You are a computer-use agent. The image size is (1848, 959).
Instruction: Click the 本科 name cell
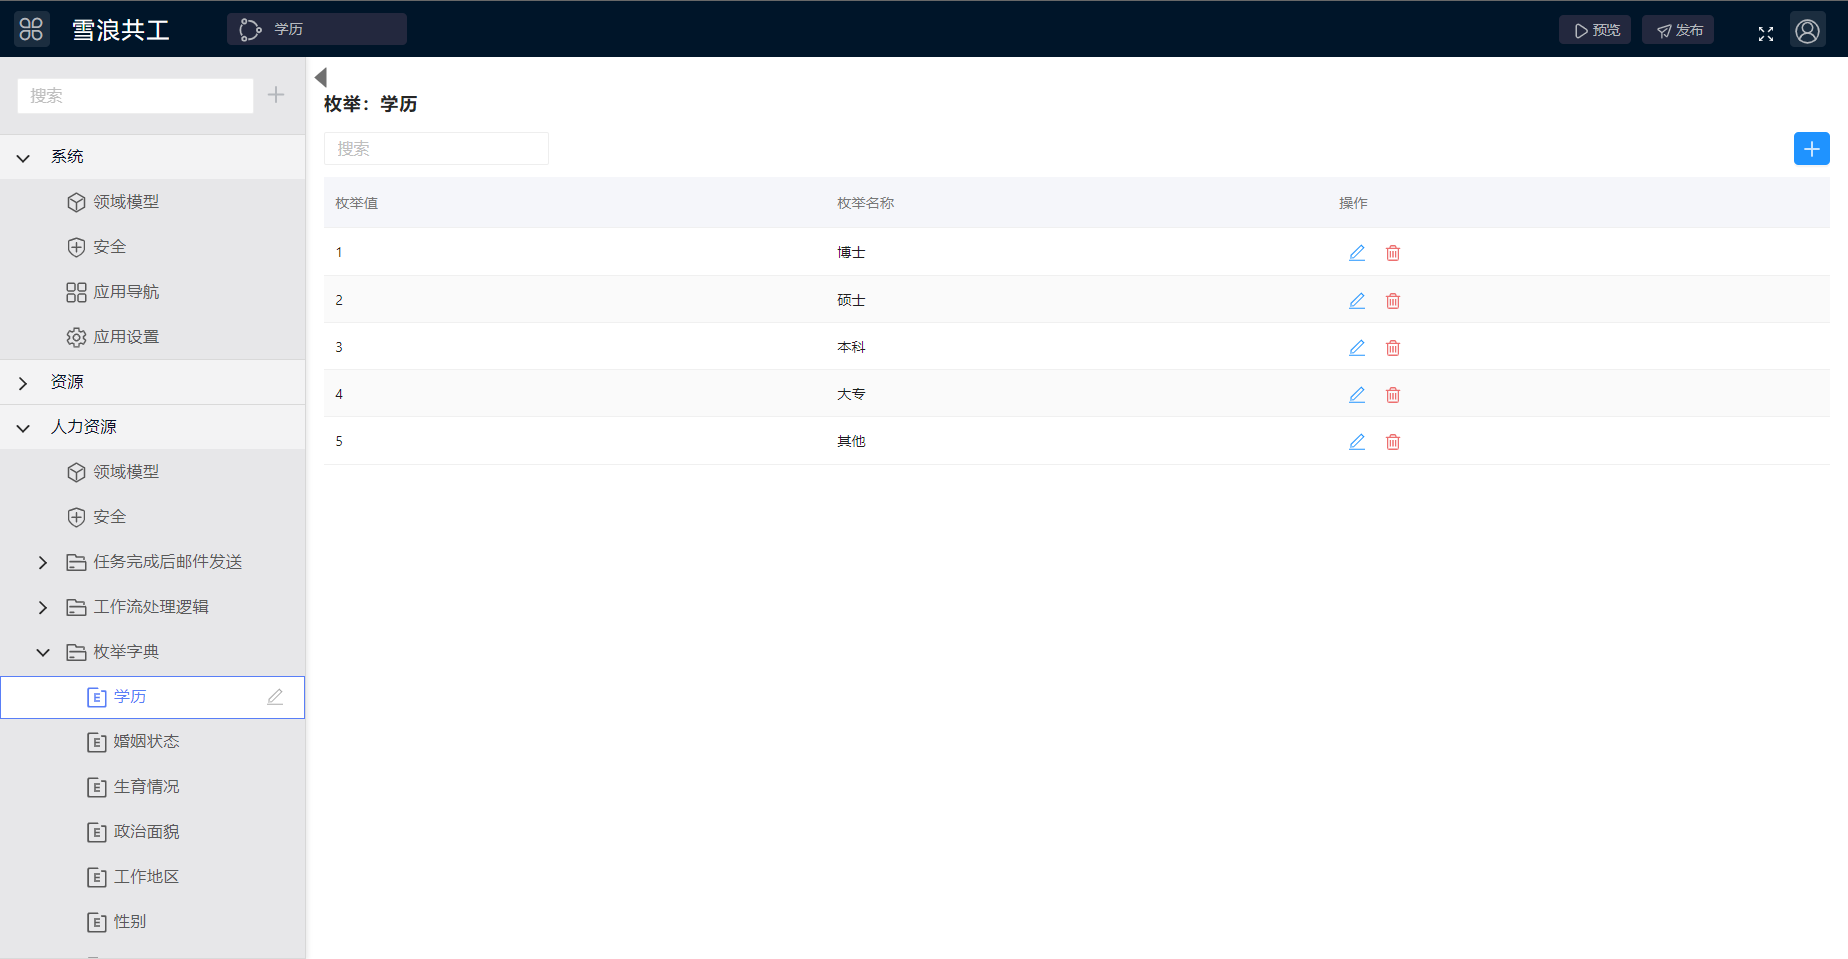point(851,347)
